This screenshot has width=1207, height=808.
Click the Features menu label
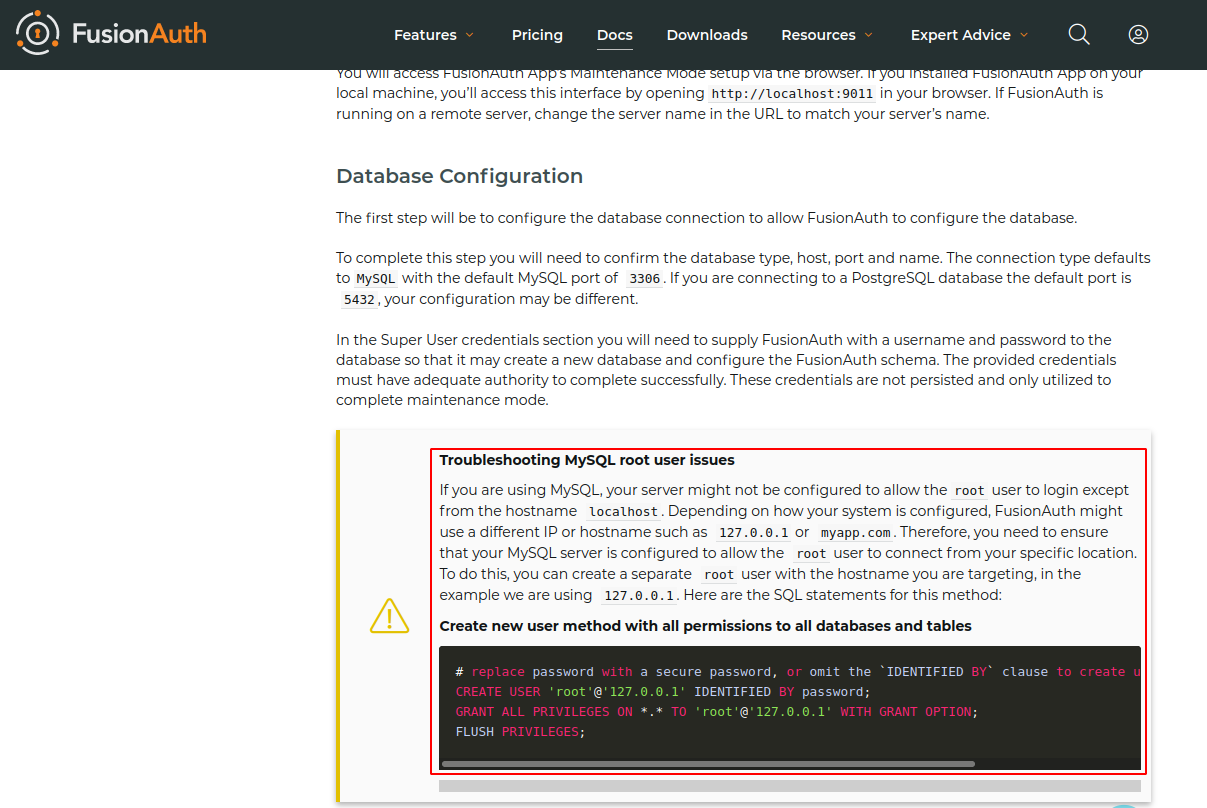coord(425,35)
